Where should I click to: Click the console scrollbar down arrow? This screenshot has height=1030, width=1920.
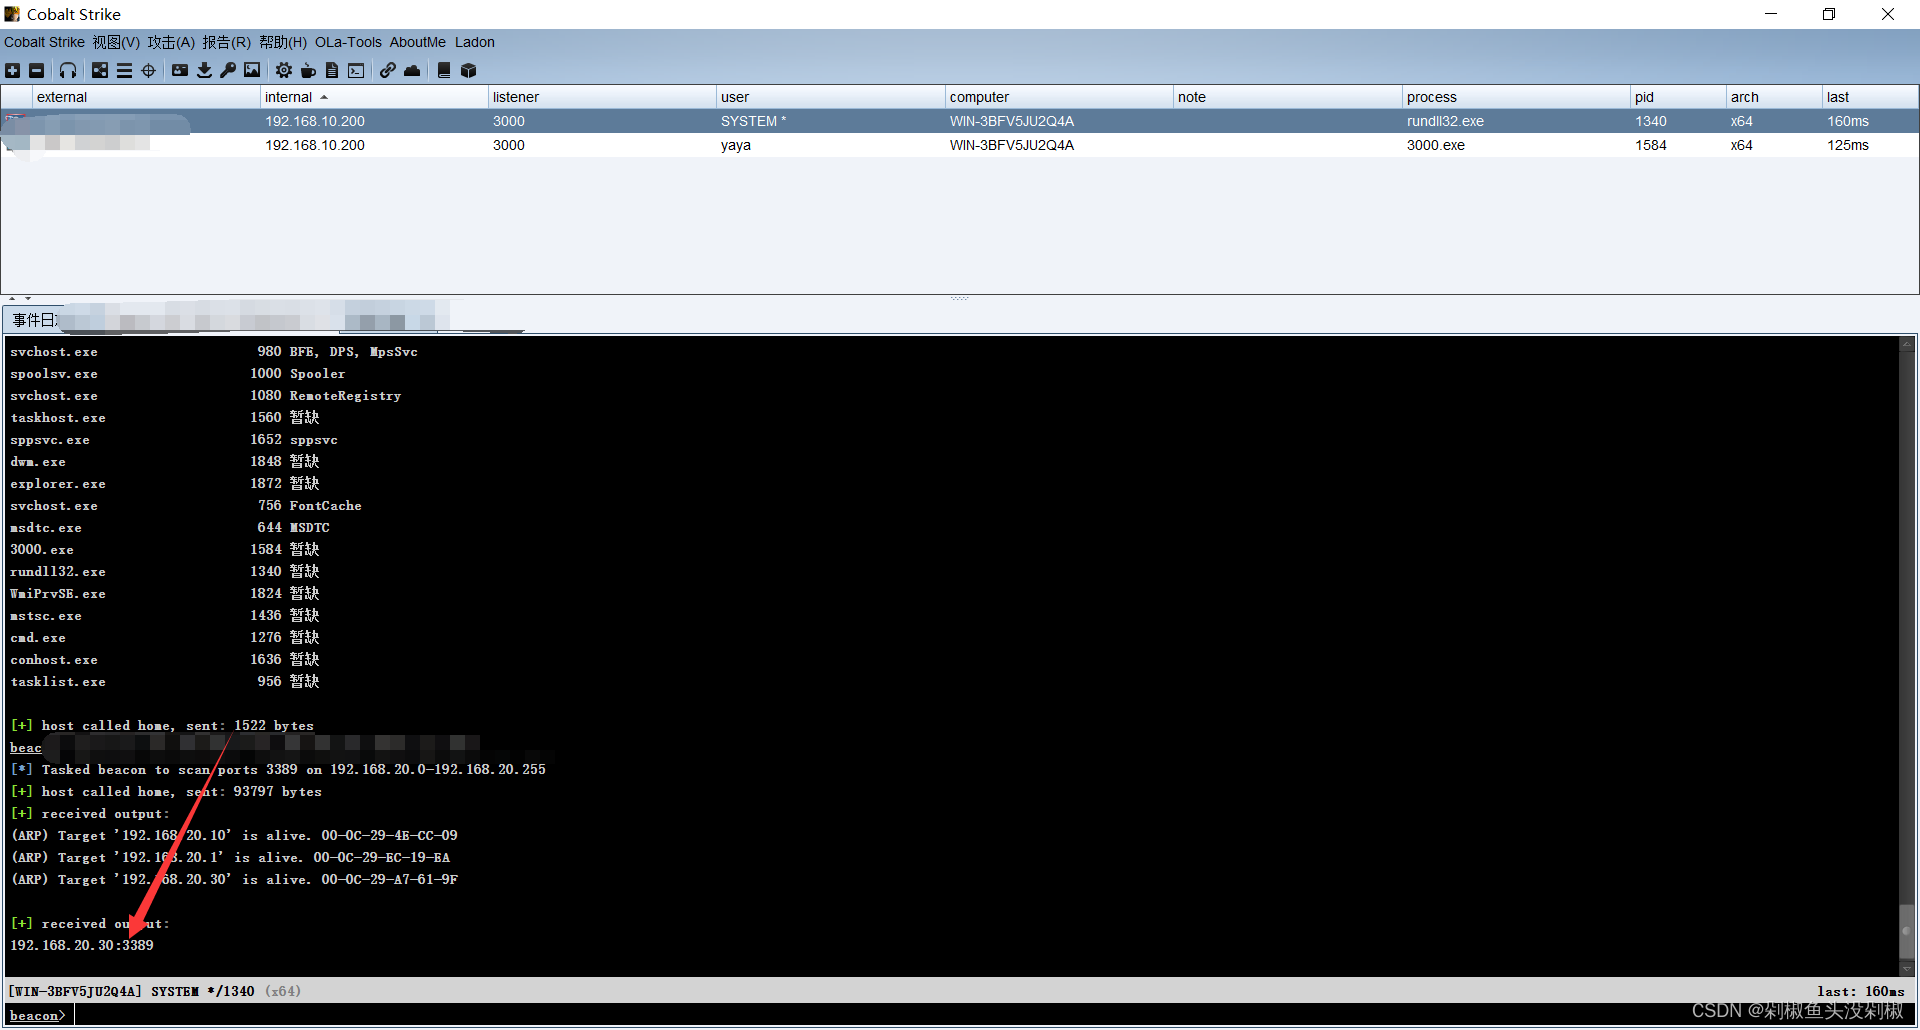1907,968
